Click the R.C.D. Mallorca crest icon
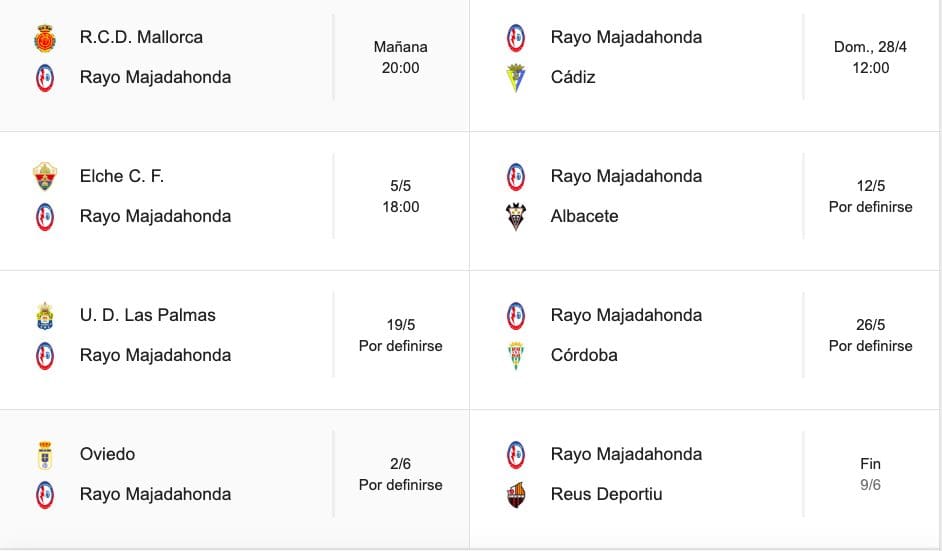 (45, 38)
